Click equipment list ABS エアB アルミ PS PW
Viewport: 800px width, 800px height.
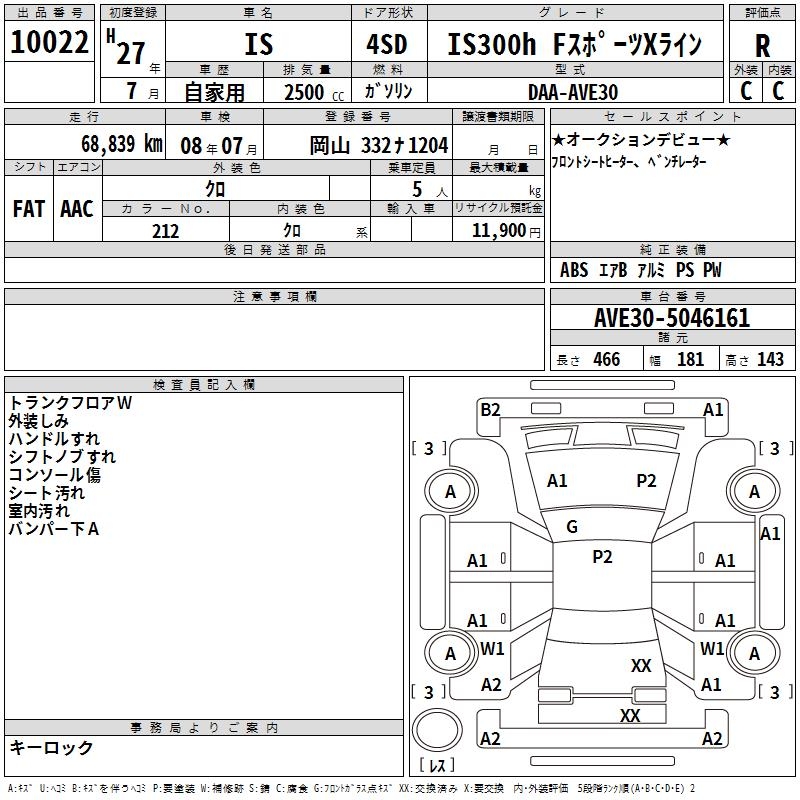point(641,270)
